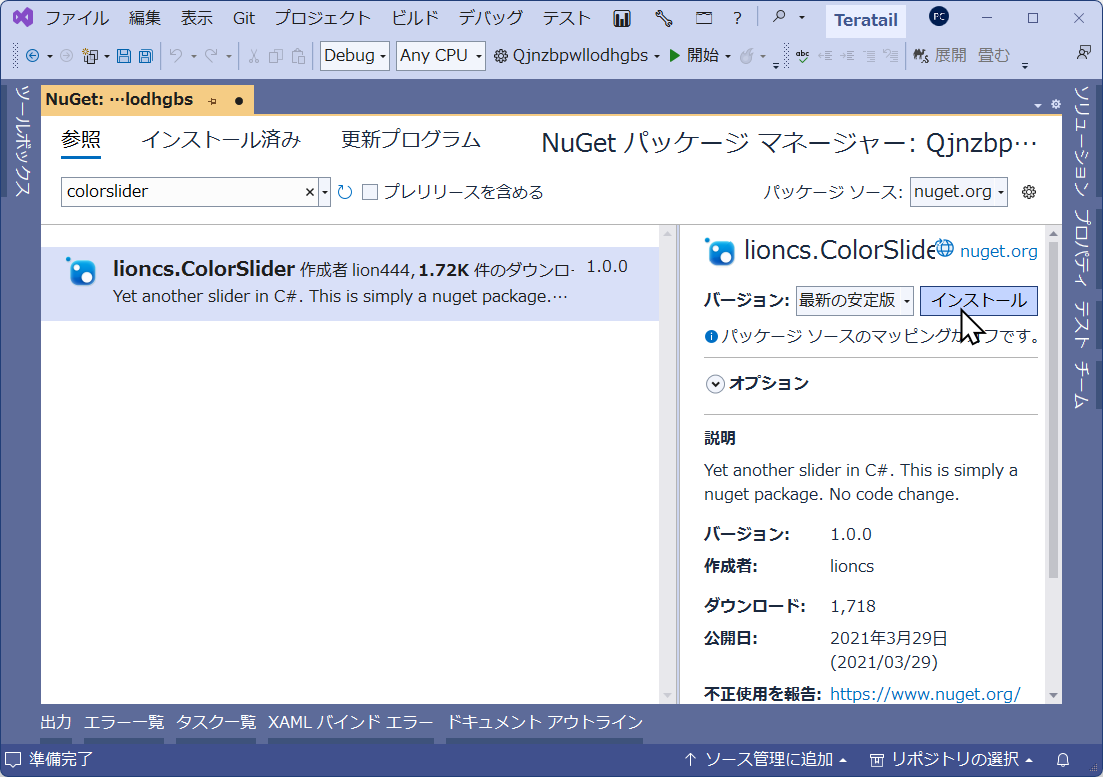The image size is (1103, 777).
Task: Pin the NuGet document tab
Action: (x=212, y=101)
